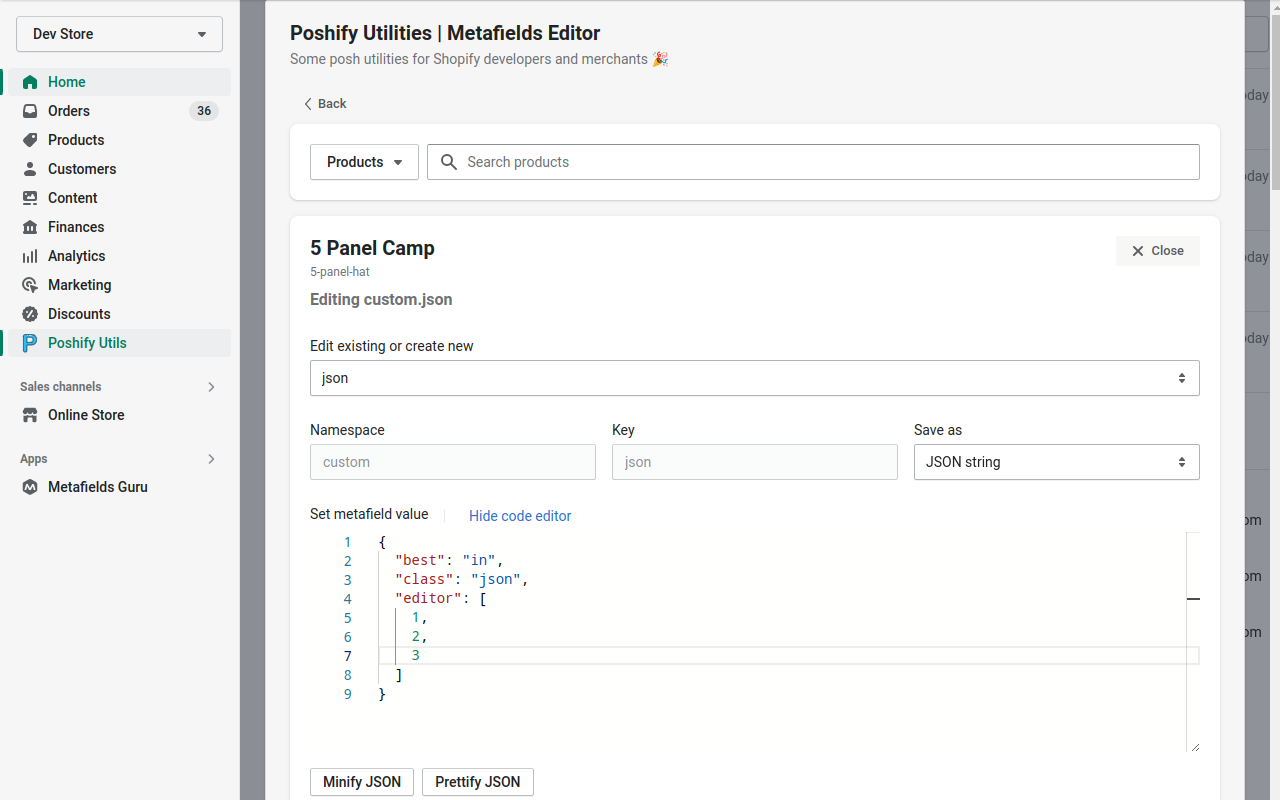Click the search magnifier in the products search bar

point(448,161)
